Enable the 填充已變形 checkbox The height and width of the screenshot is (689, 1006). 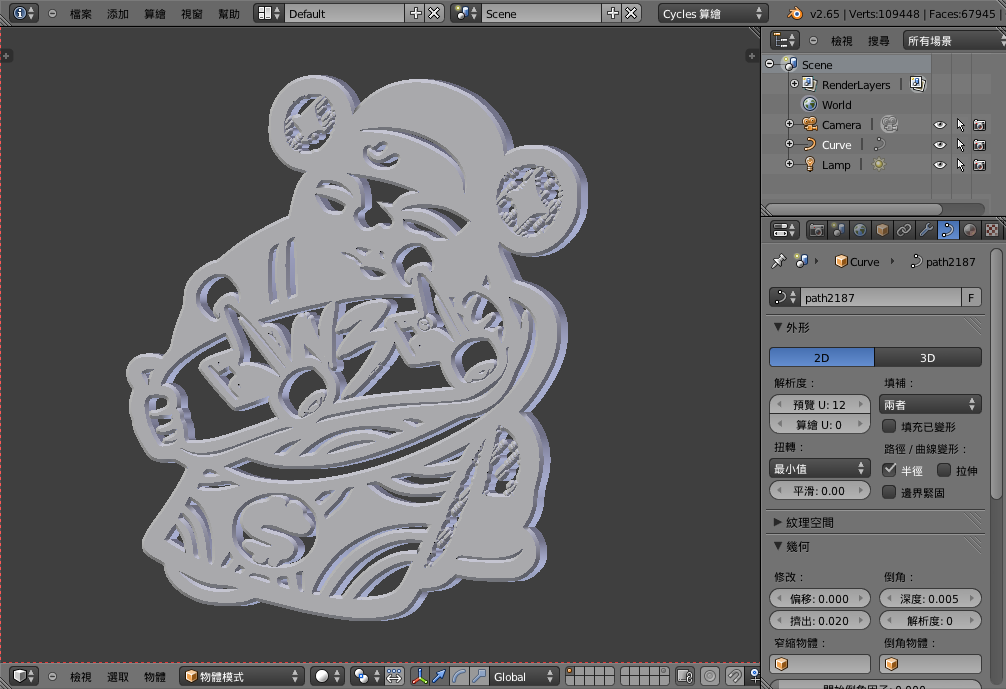pyautogui.click(x=889, y=426)
